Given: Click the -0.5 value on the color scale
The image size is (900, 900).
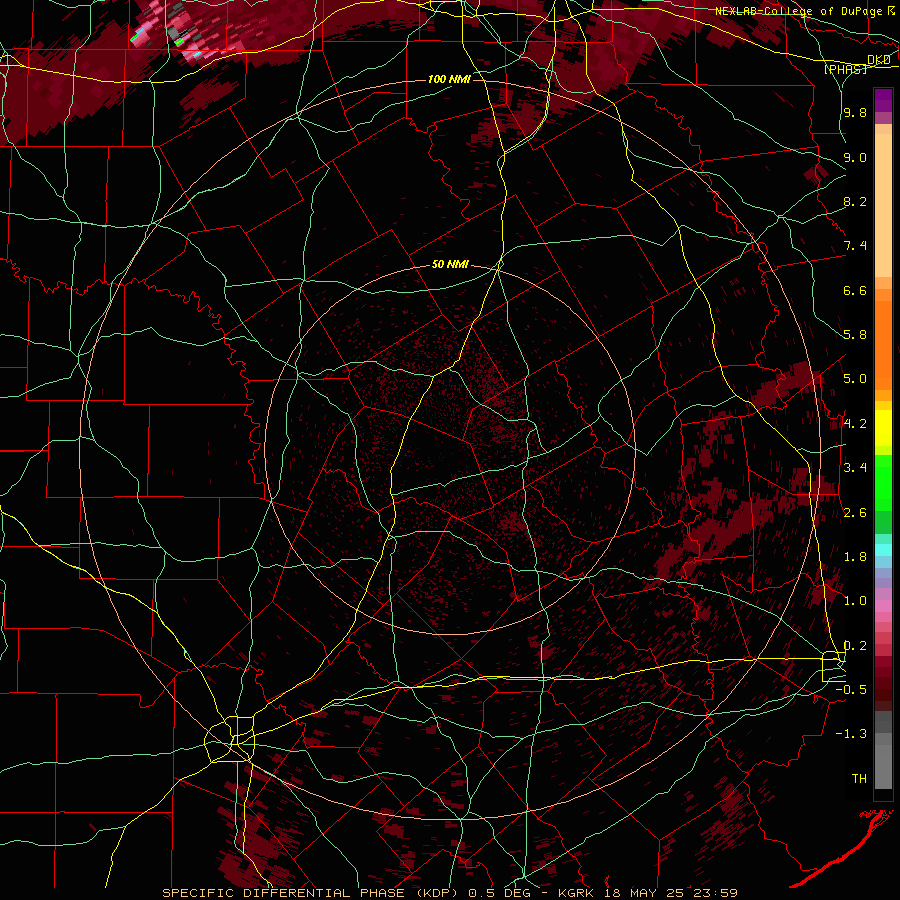Looking at the screenshot, I should (851, 690).
